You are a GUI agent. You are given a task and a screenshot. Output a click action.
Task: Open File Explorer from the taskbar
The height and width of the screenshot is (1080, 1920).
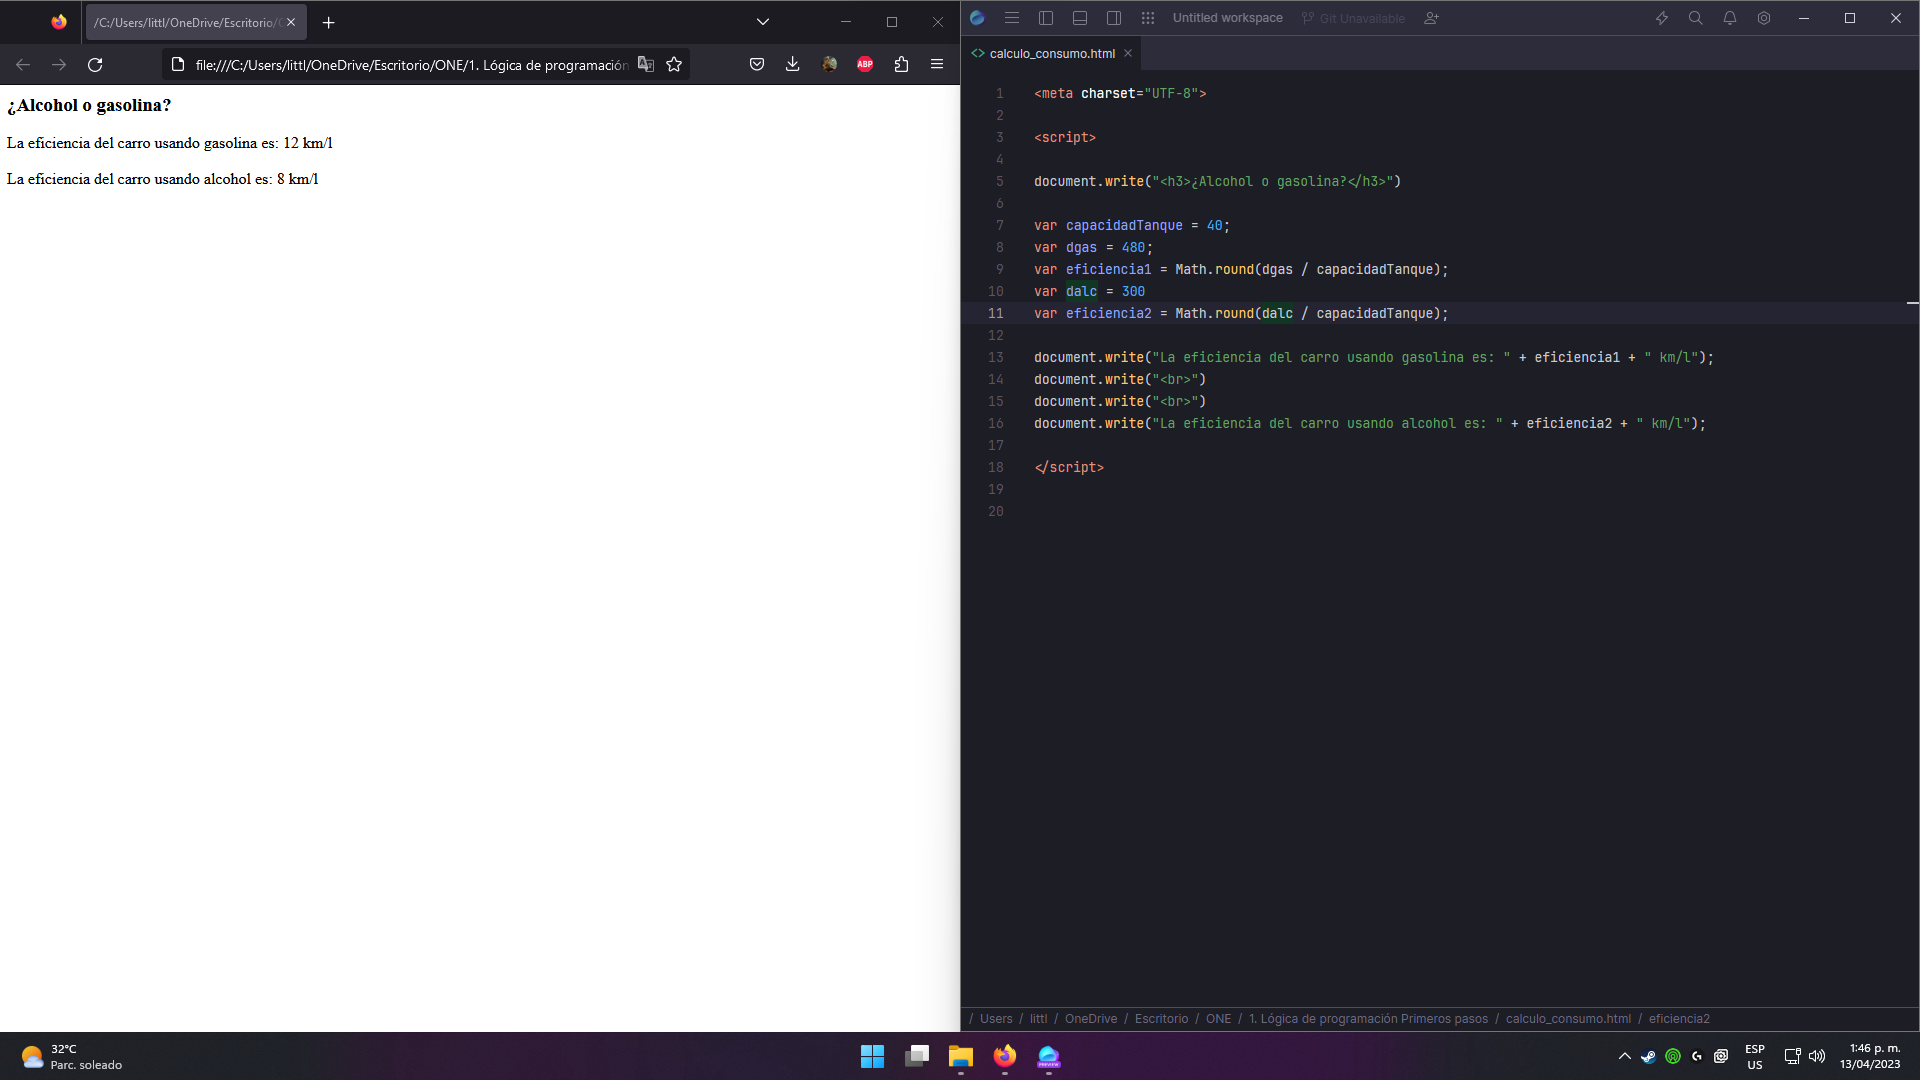(x=961, y=1056)
